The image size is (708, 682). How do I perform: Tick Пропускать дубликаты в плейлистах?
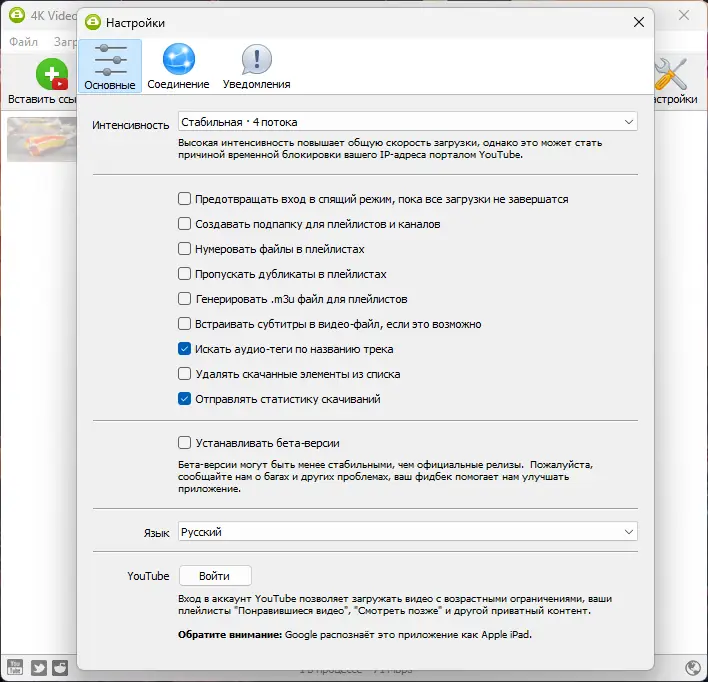[184, 274]
